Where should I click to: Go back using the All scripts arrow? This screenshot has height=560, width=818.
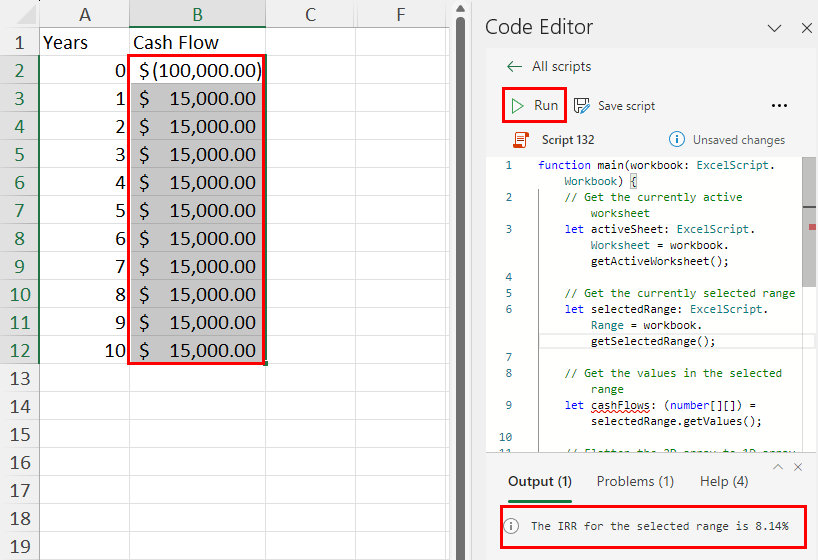pyautogui.click(x=514, y=66)
